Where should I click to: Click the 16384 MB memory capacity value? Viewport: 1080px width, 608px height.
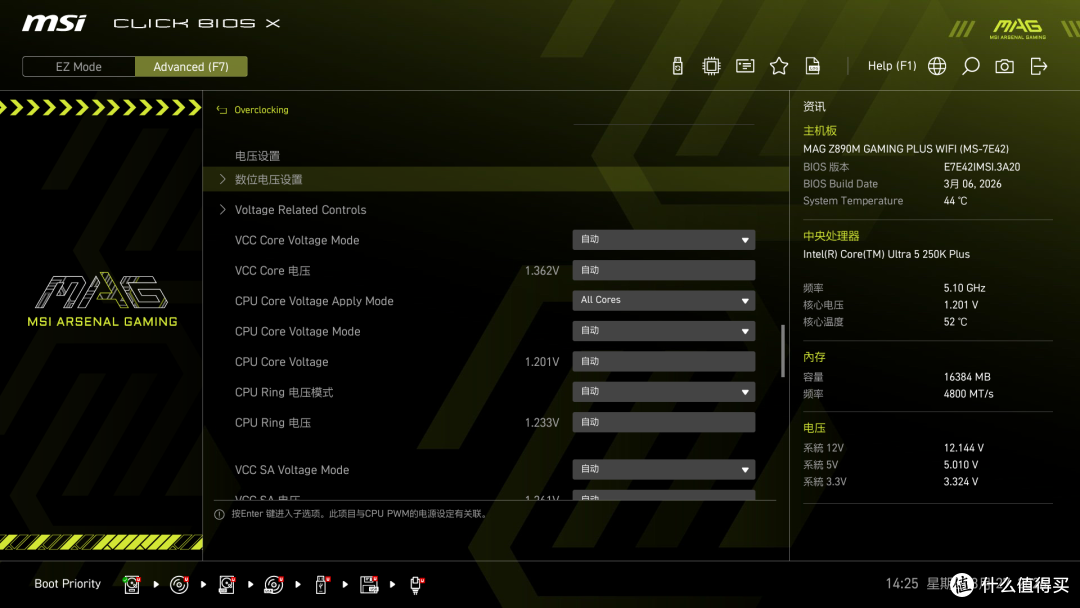[967, 377]
